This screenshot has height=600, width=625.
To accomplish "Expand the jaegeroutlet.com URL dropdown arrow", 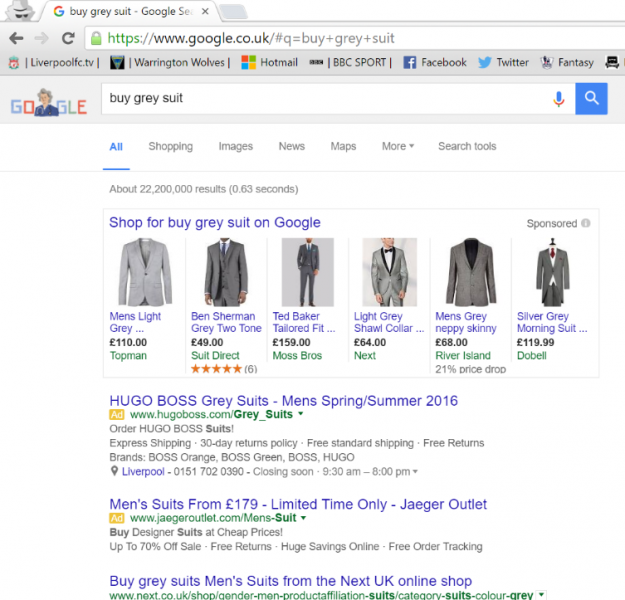I will click(304, 518).
